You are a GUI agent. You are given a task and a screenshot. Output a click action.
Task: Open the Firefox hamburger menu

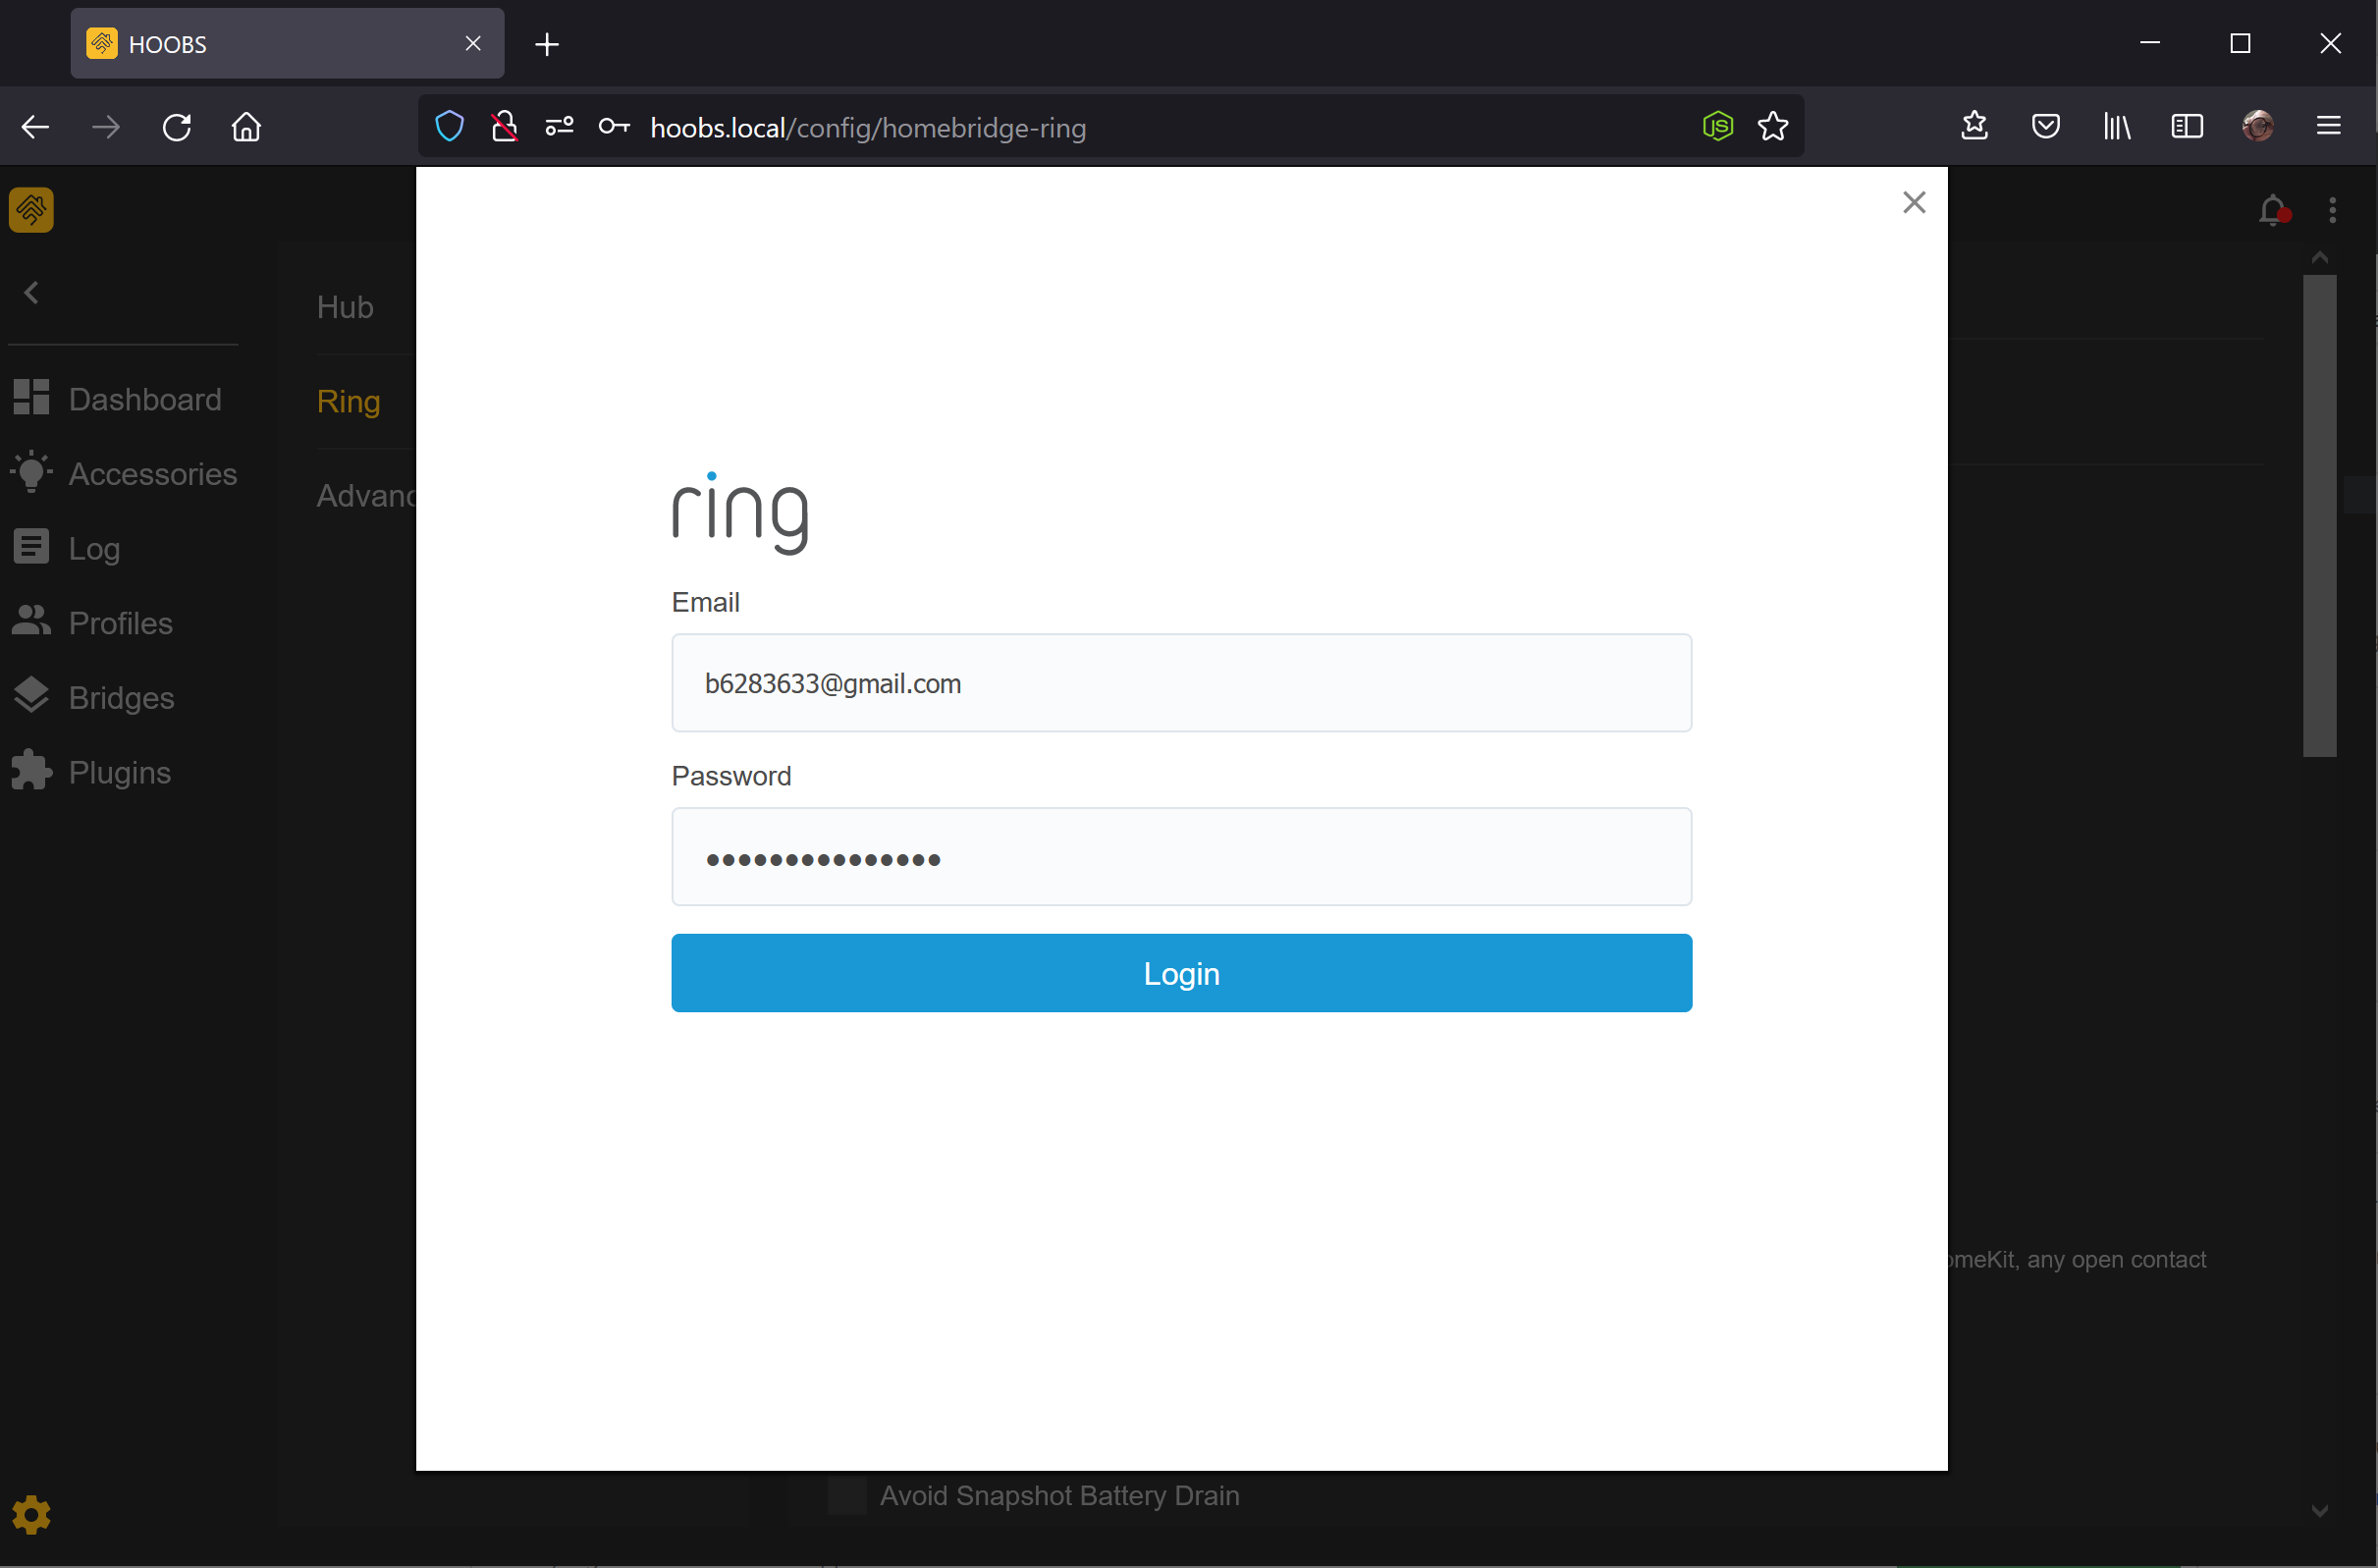pos(2330,126)
